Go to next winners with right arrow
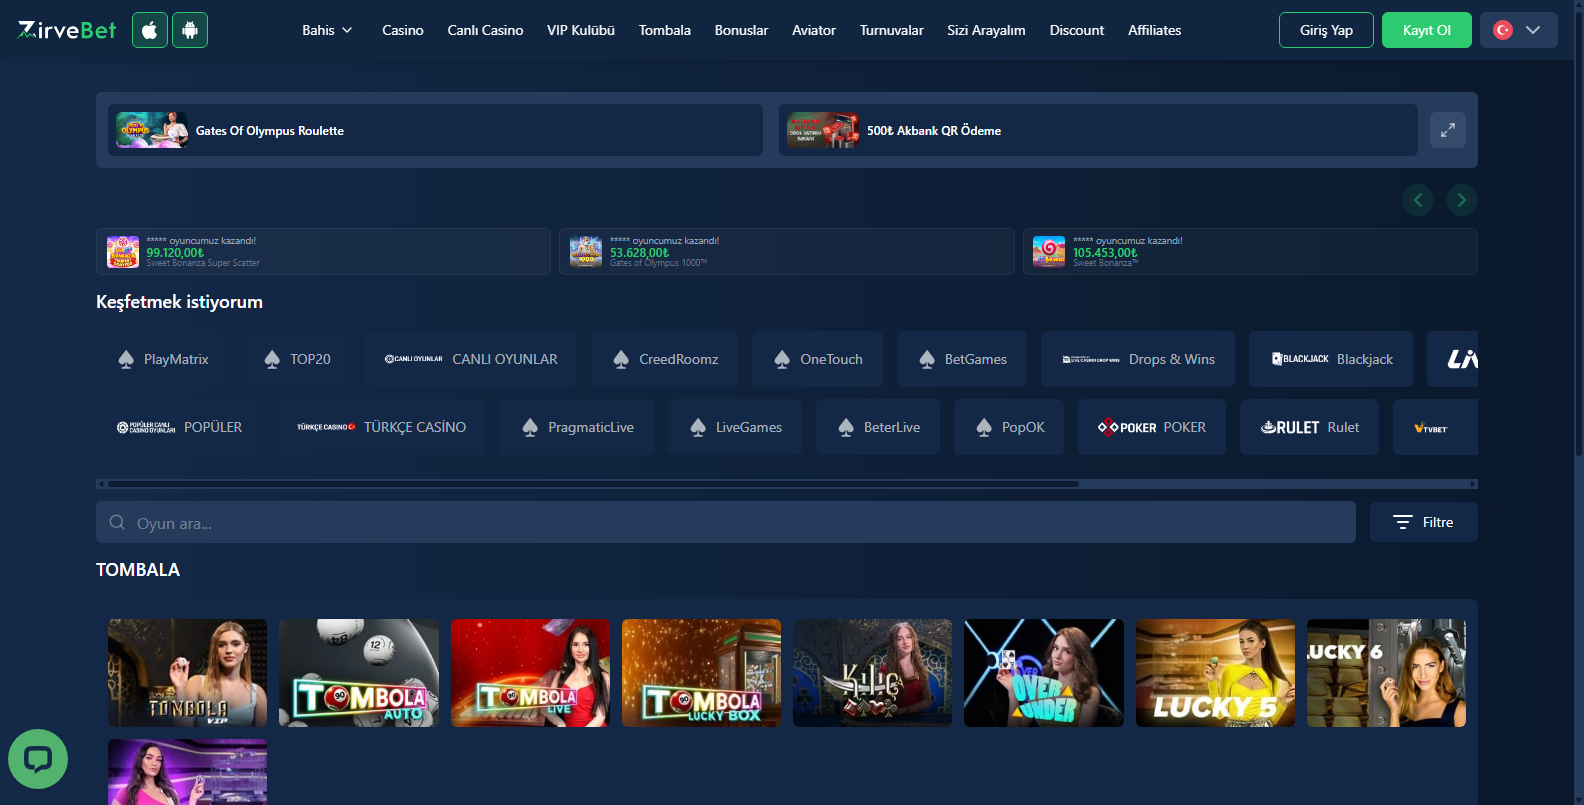Image resolution: width=1584 pixels, height=805 pixels. point(1462,200)
